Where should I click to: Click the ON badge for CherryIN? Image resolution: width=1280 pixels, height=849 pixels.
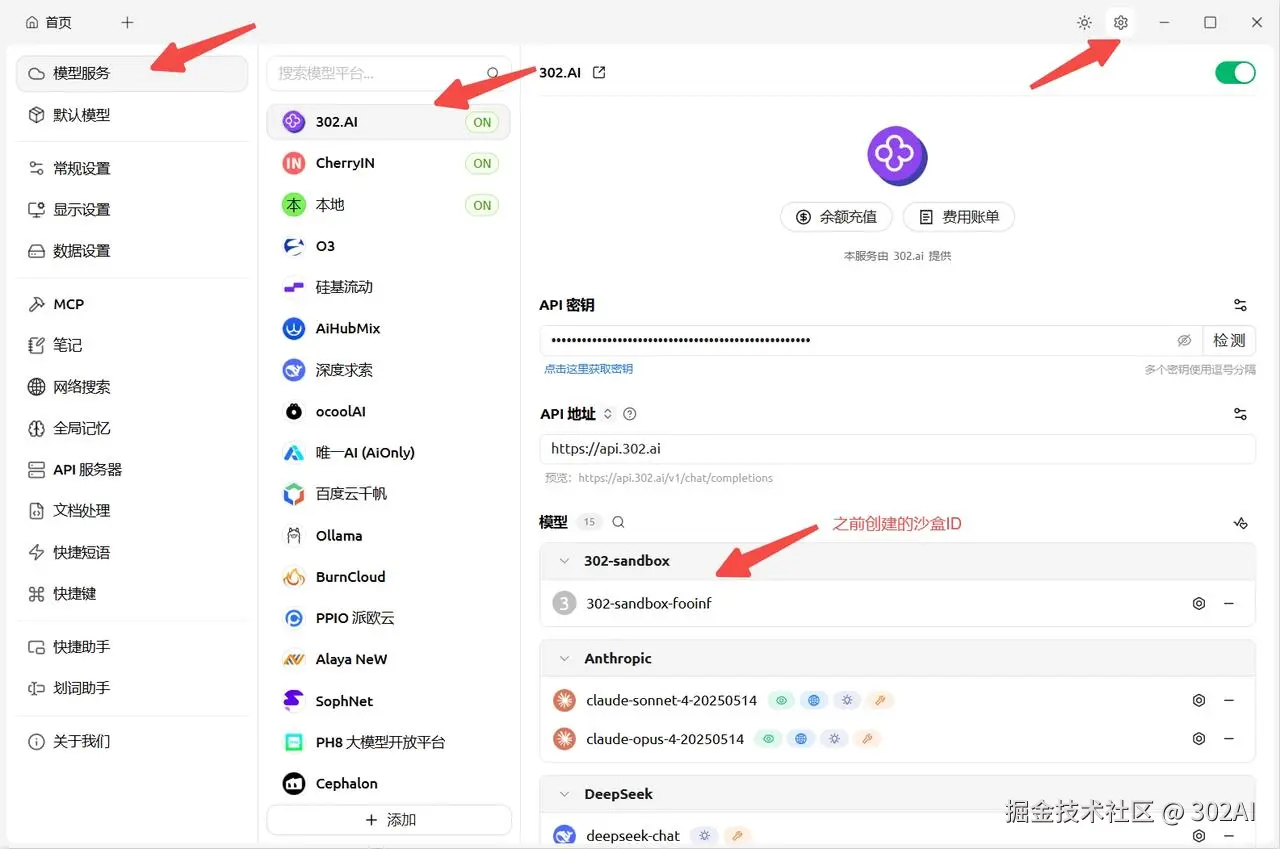[x=482, y=163]
